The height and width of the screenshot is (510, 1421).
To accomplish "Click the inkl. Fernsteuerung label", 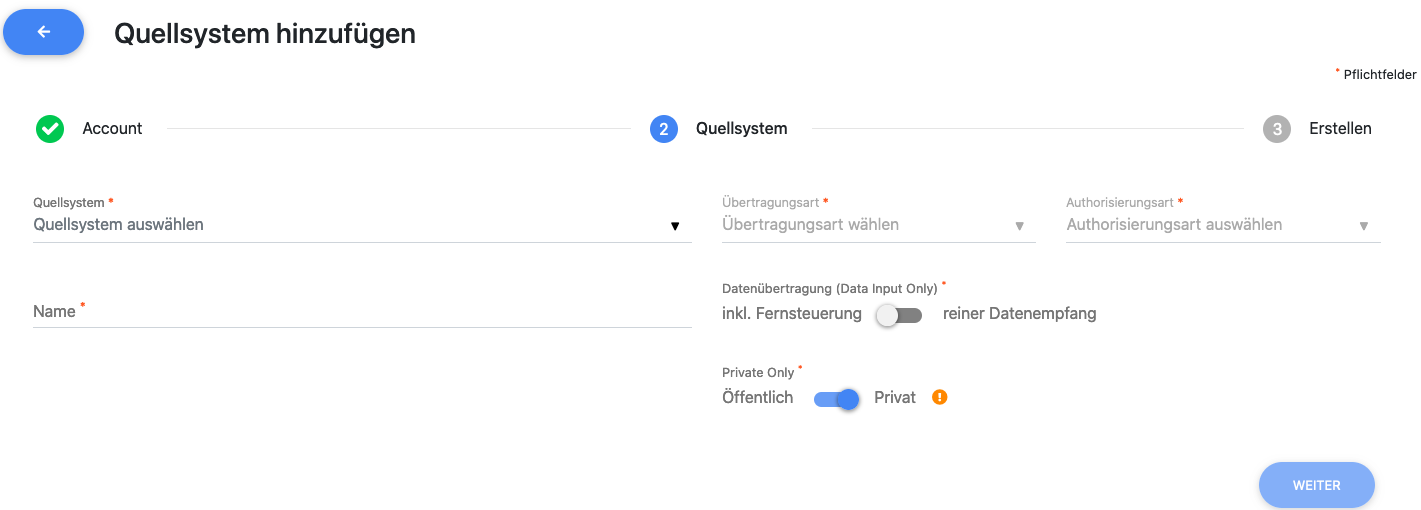I will (x=791, y=314).
